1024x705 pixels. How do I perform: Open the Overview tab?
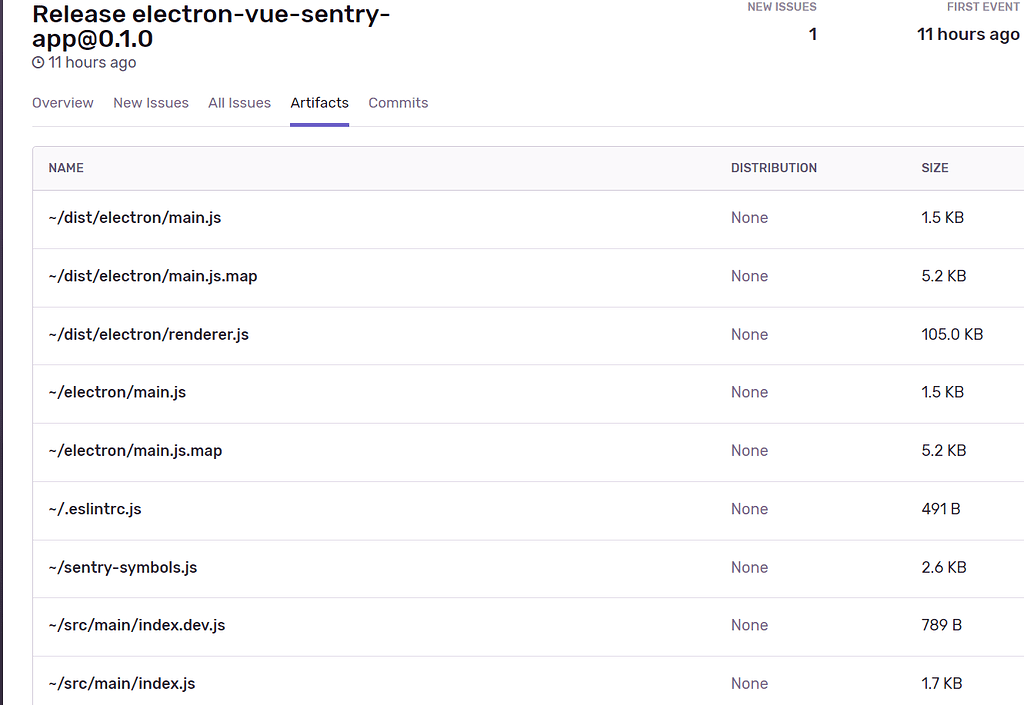[x=62, y=103]
